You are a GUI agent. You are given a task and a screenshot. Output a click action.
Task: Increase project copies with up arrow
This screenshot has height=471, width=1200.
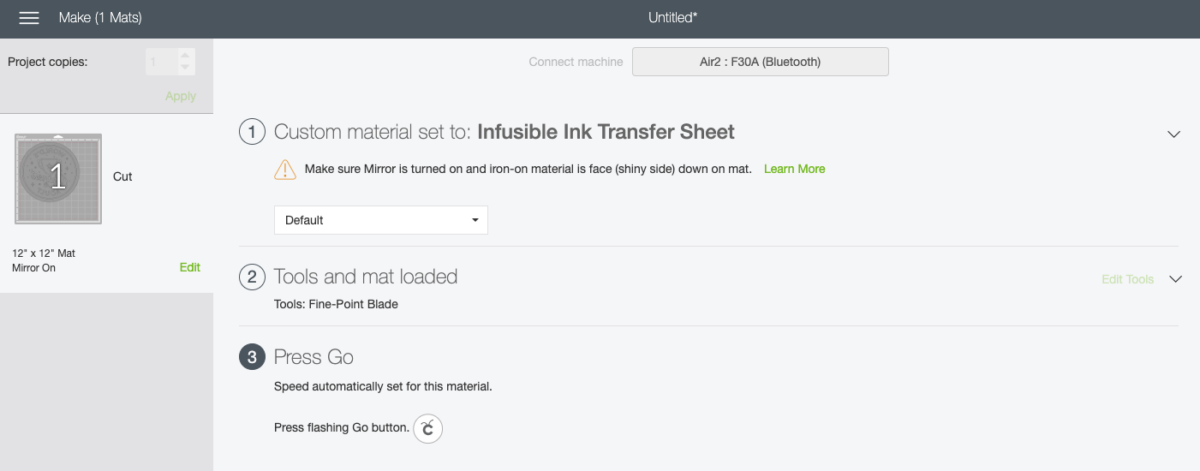click(184, 56)
